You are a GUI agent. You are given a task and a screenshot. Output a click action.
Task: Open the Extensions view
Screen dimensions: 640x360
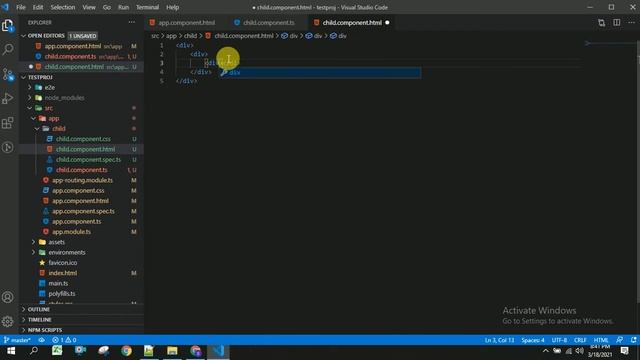8,123
